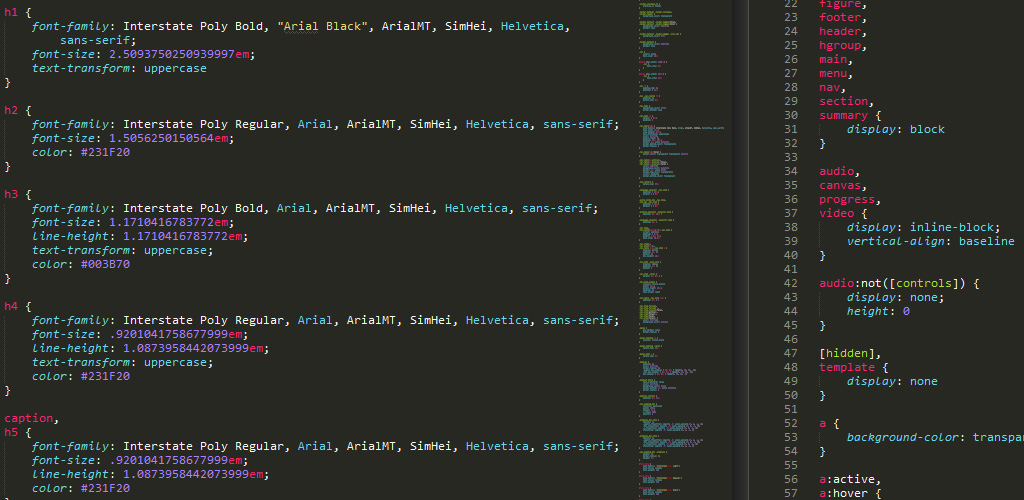Viewport: 1024px width, 500px height.
Task: Click the code minimap between the panes
Action: 686,250
